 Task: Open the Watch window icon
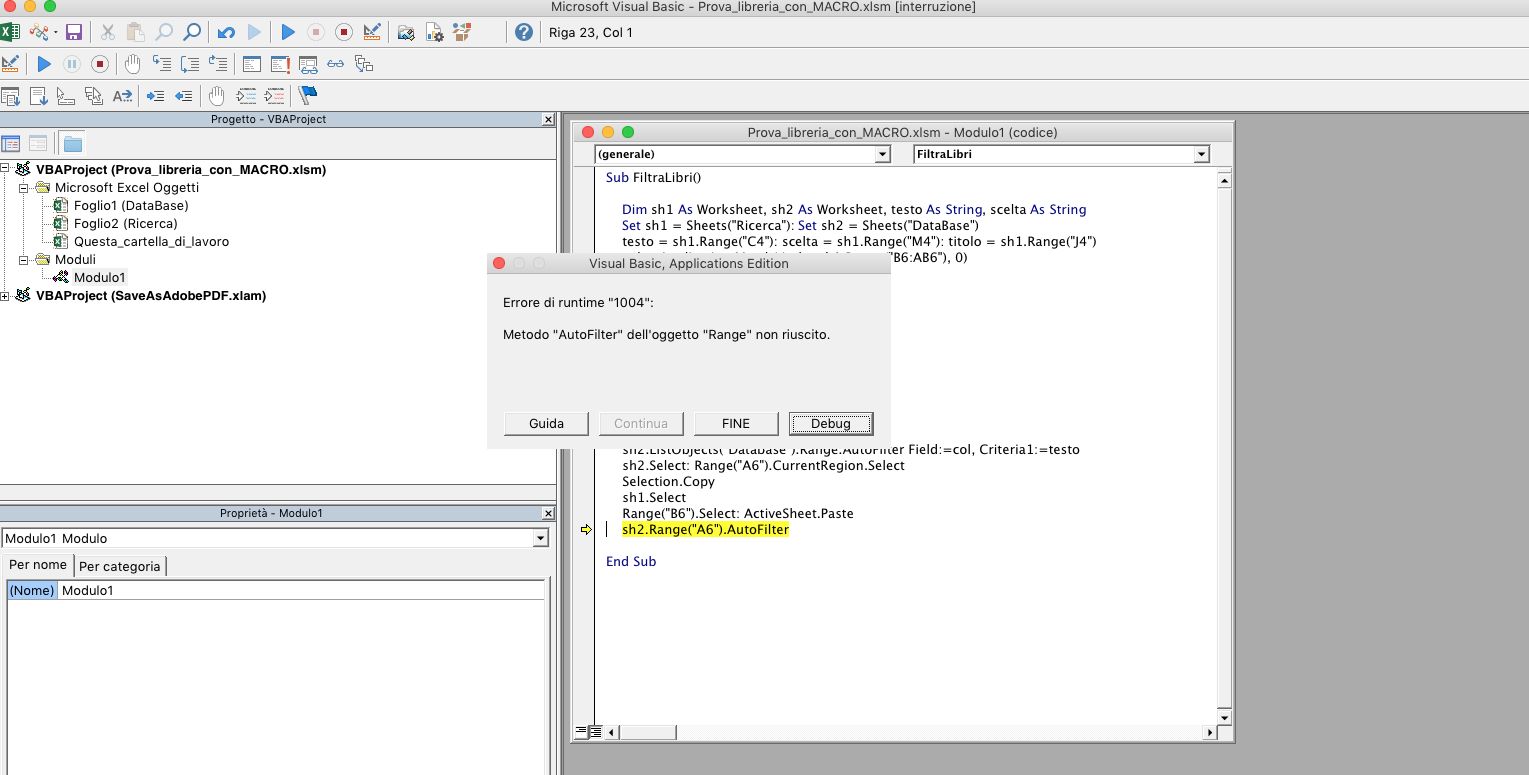[308, 64]
